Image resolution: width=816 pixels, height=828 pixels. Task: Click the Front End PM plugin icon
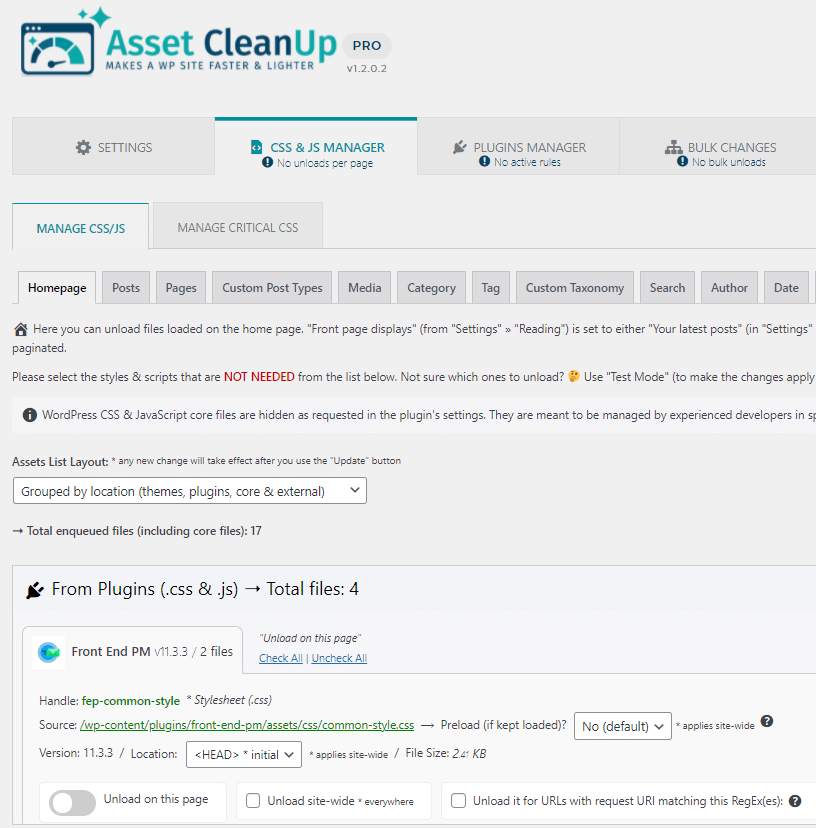point(49,652)
